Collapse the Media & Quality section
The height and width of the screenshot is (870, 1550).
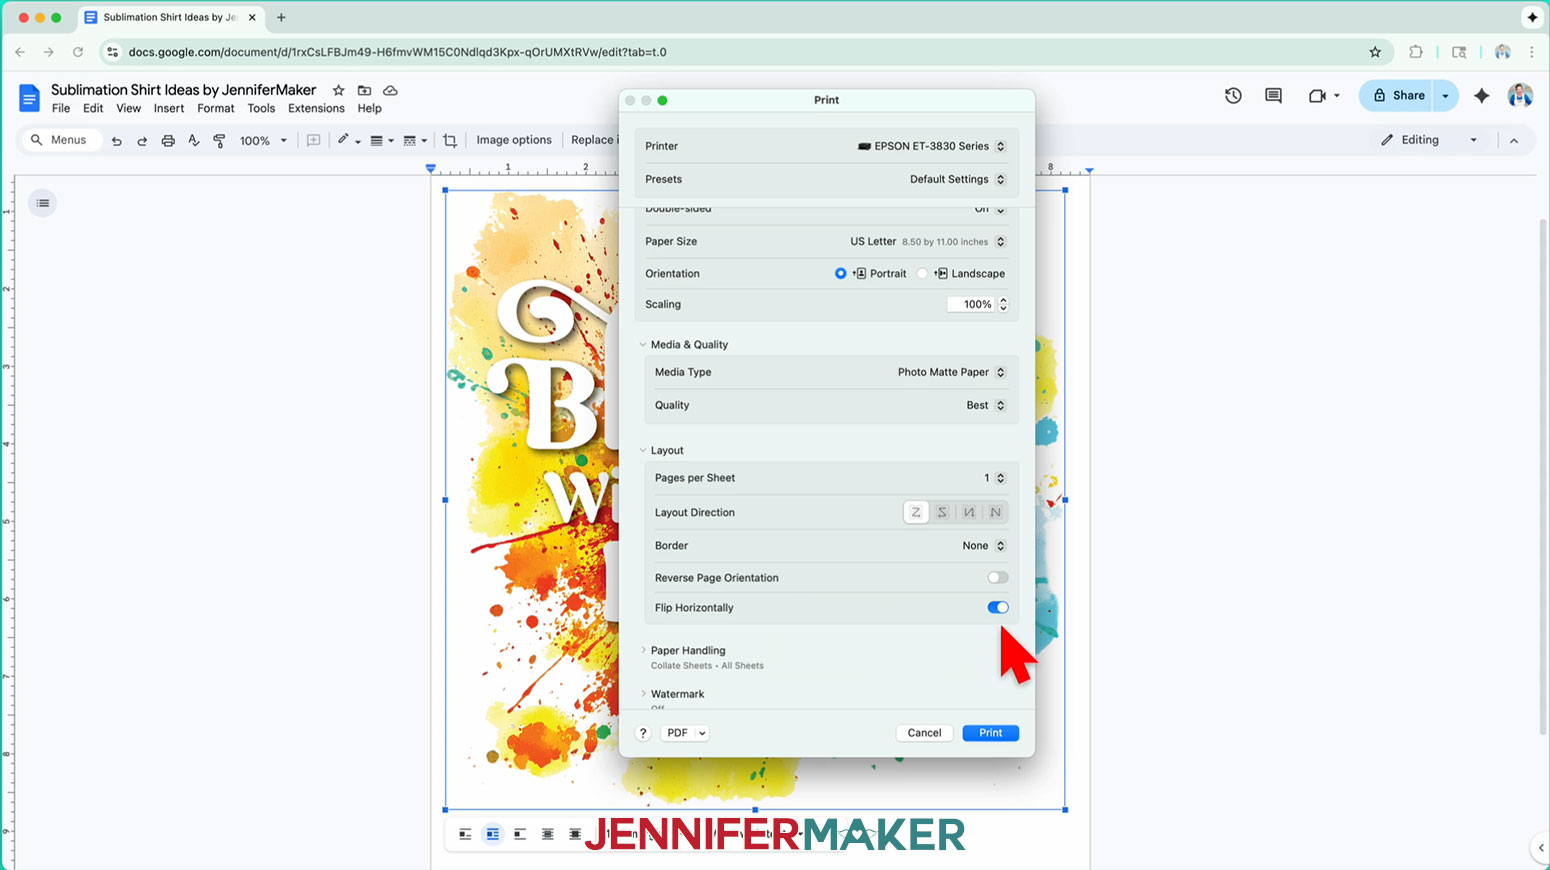pyautogui.click(x=643, y=345)
